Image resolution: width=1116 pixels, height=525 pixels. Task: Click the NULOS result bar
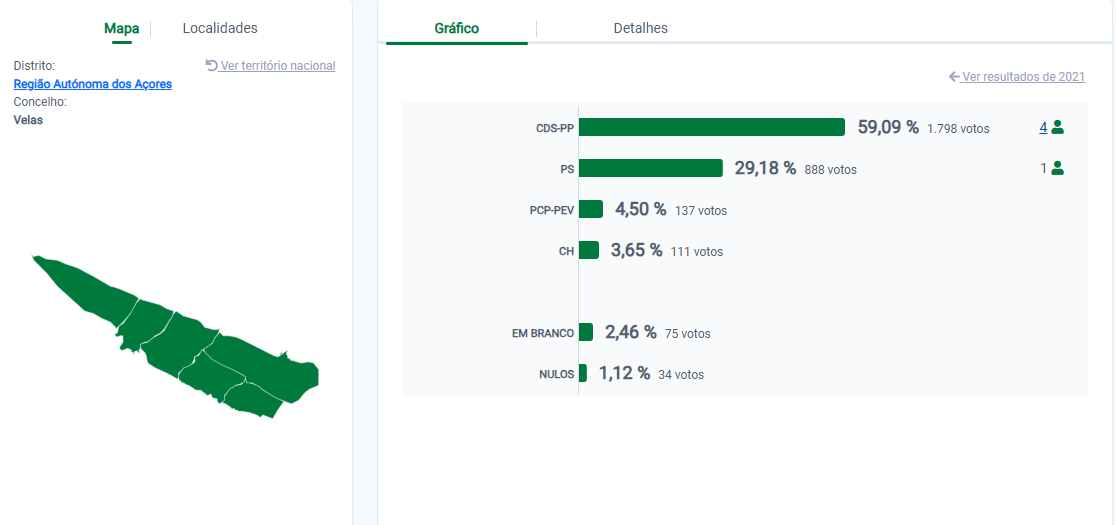click(x=582, y=373)
